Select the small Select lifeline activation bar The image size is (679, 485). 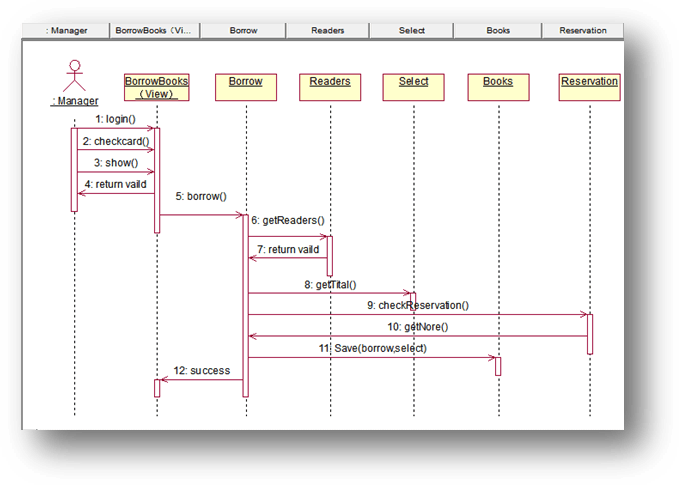[413, 301]
